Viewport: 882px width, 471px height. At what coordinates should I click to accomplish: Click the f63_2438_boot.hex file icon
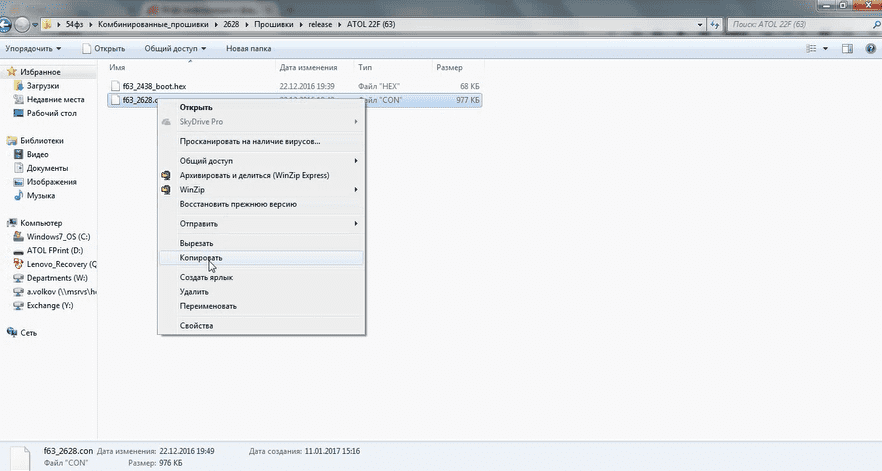[x=115, y=86]
